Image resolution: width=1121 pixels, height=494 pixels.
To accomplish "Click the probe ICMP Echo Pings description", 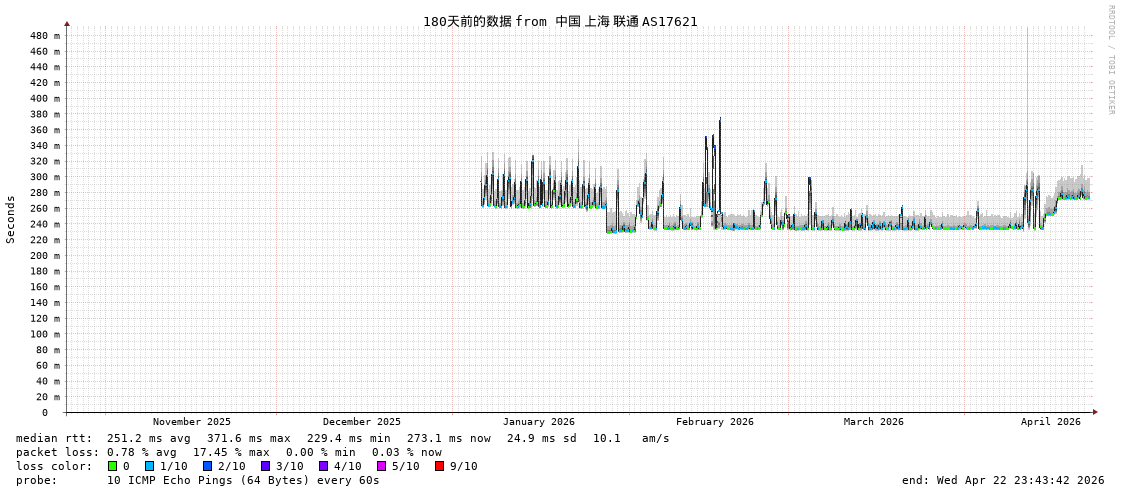I will pyautogui.click(x=243, y=480).
